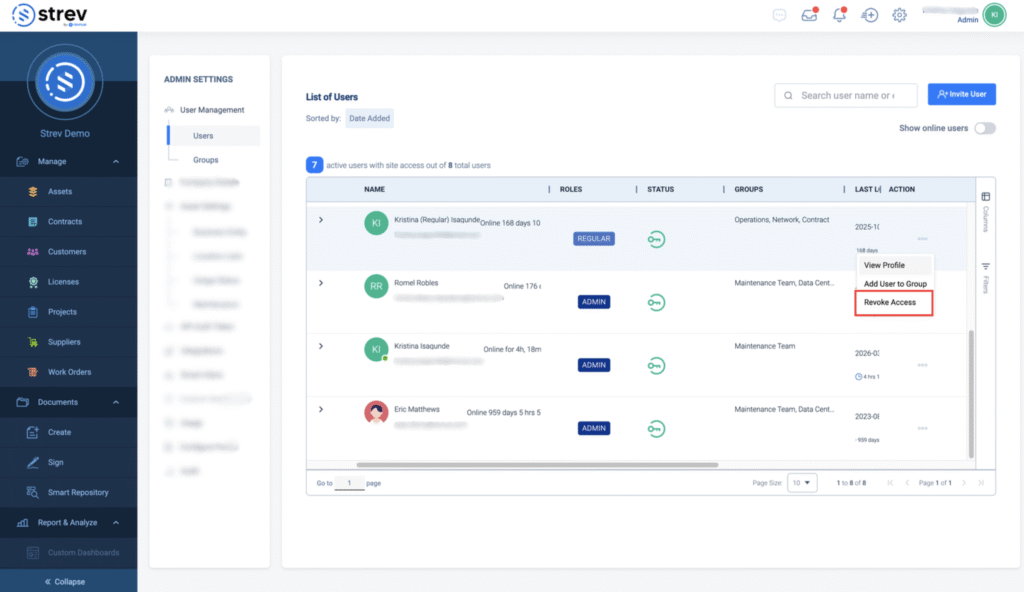This screenshot has width=1024, height=592.
Task: Toggle the Show online users switch
Action: tap(985, 128)
